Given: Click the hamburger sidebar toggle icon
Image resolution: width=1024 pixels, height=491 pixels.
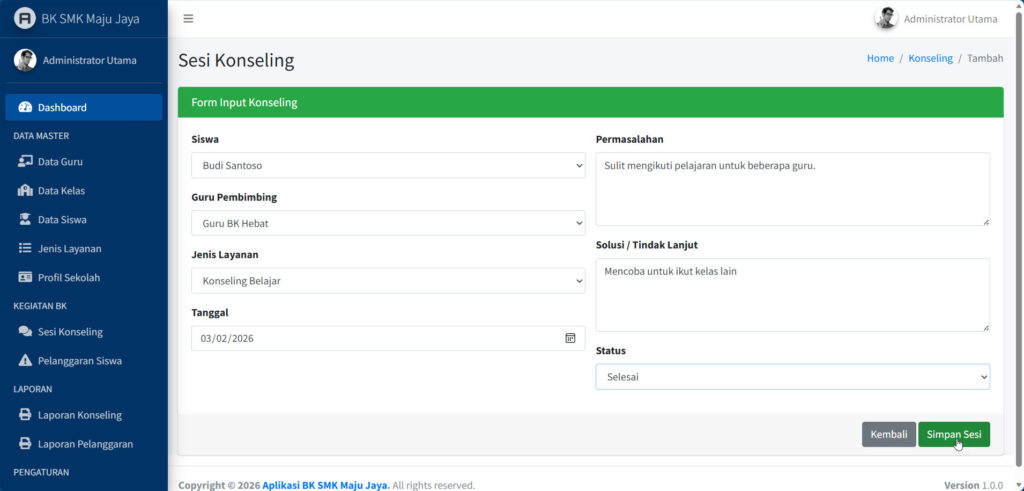Looking at the screenshot, I should pos(188,19).
